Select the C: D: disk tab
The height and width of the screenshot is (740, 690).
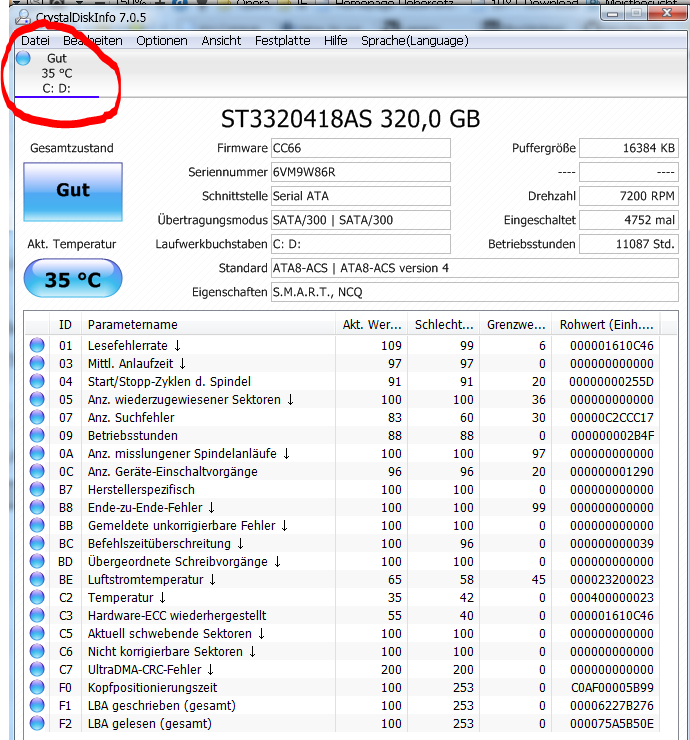[x=57, y=73]
